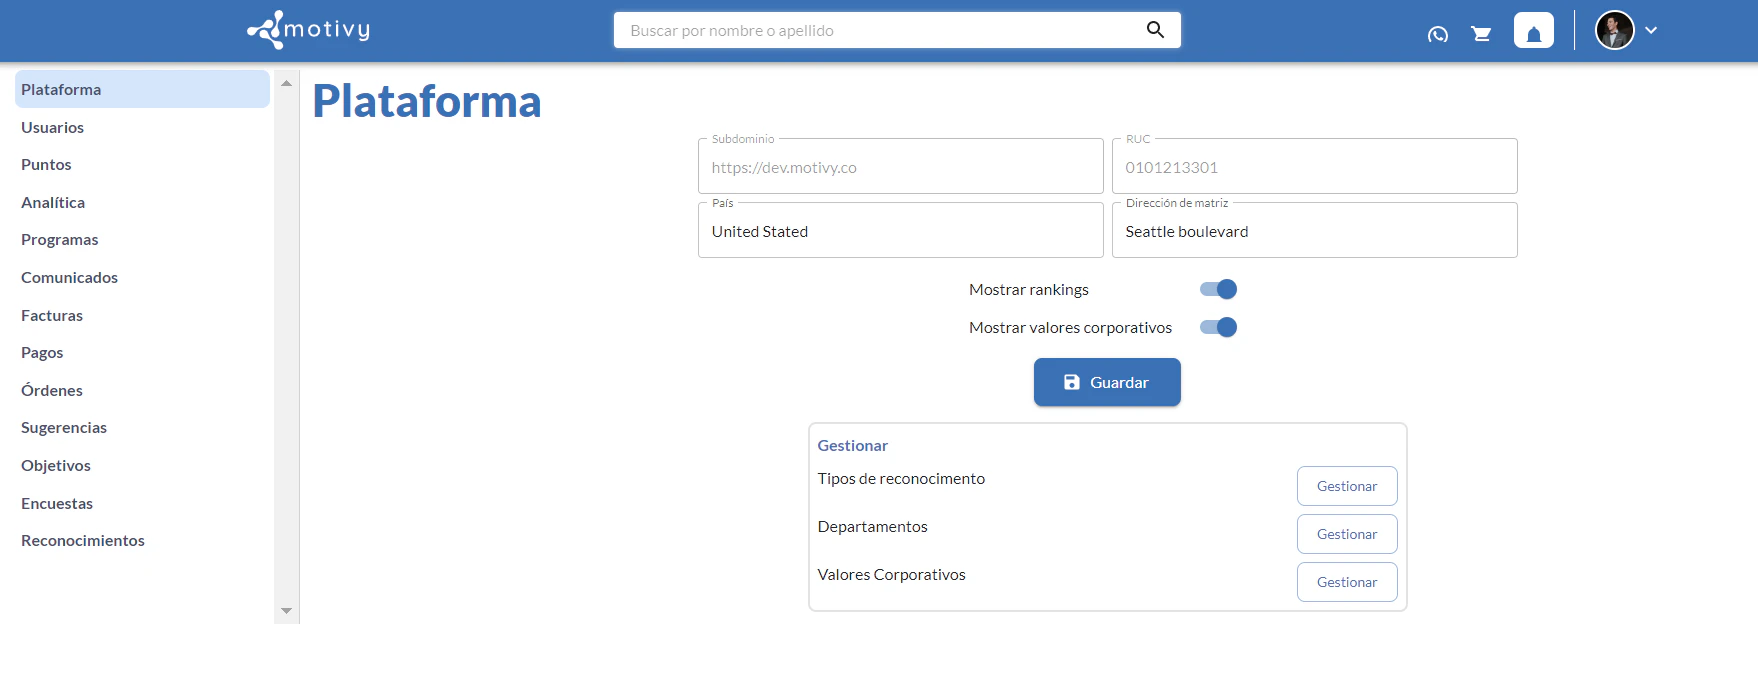Manage Valores Corporativos with Gestionar button
This screenshot has width=1758, height=685.
1347,582
